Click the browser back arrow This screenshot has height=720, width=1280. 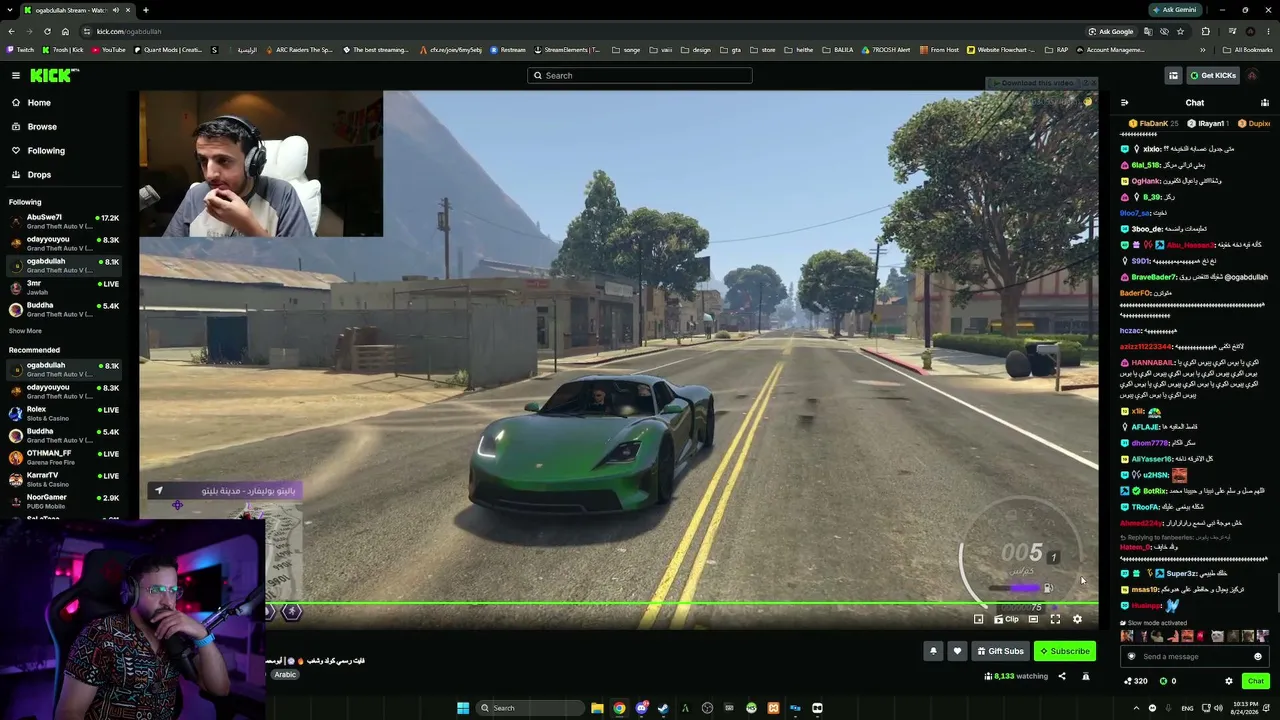[11, 31]
